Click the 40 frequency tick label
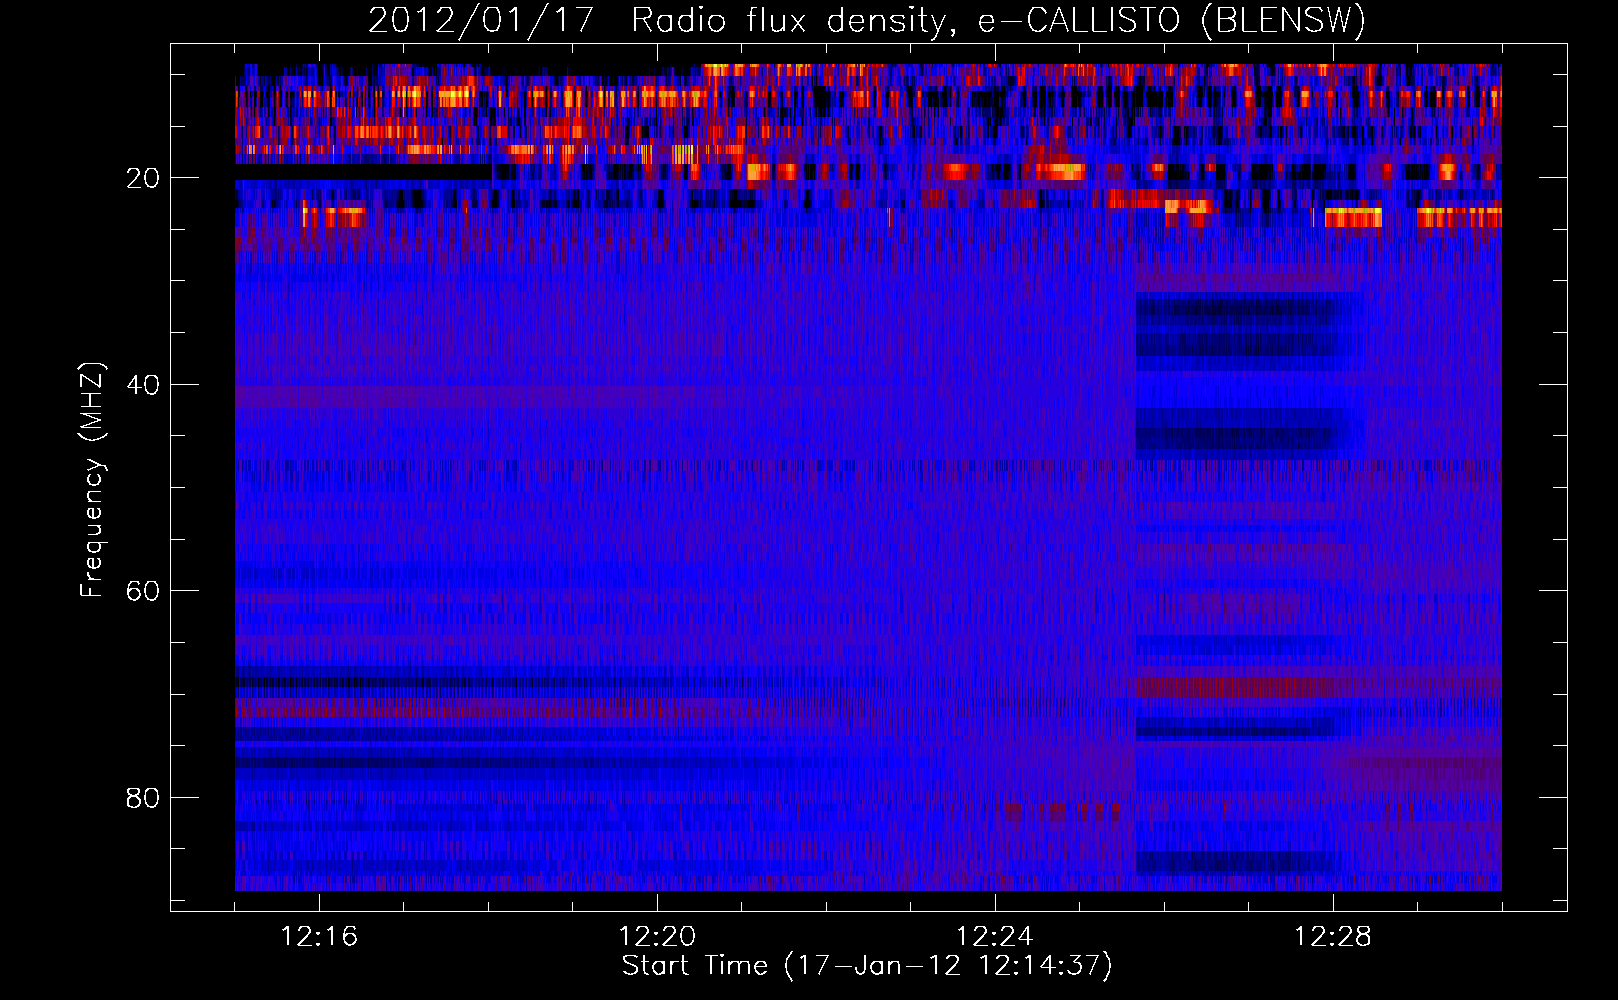 tap(144, 385)
